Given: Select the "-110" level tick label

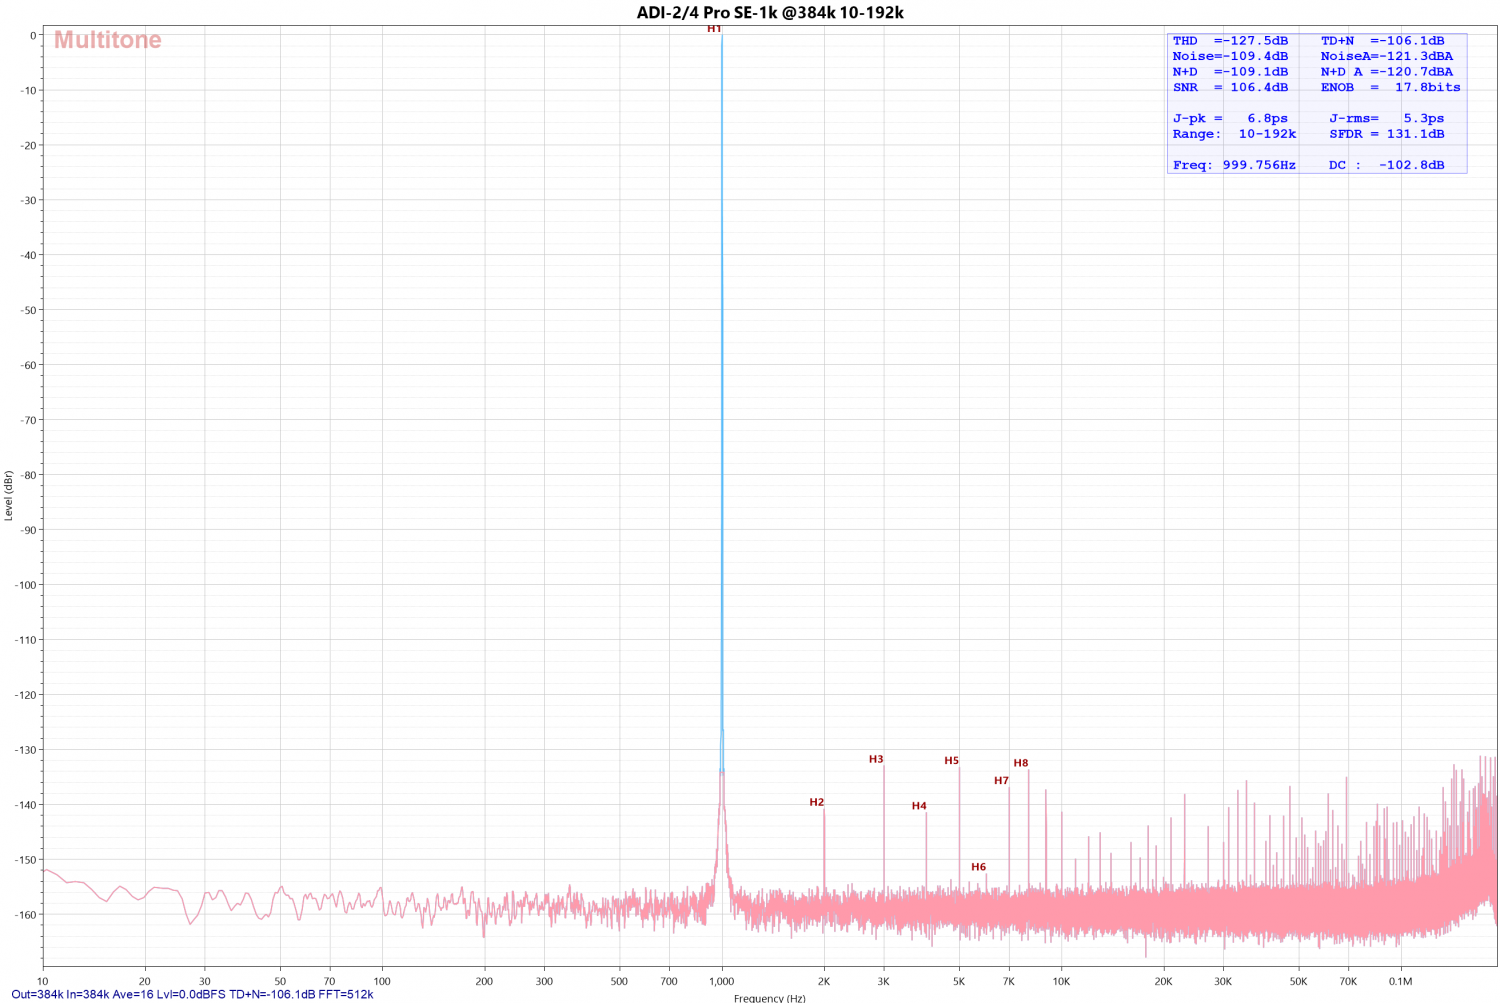Looking at the screenshot, I should pos(25,640).
